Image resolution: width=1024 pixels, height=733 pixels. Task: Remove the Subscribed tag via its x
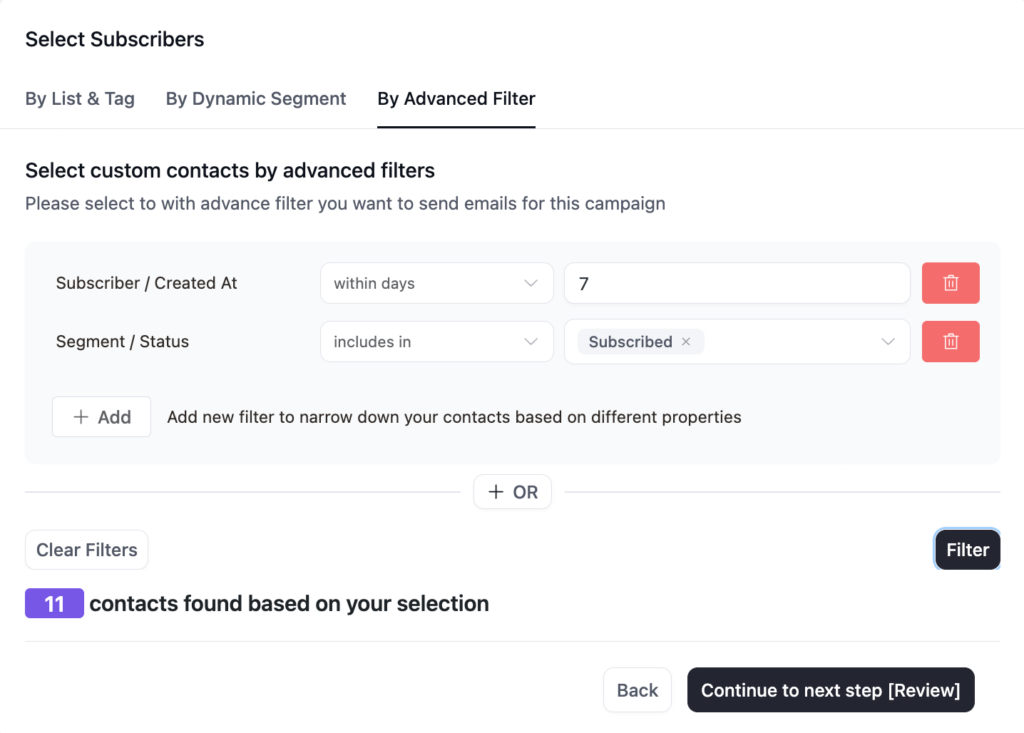click(686, 342)
